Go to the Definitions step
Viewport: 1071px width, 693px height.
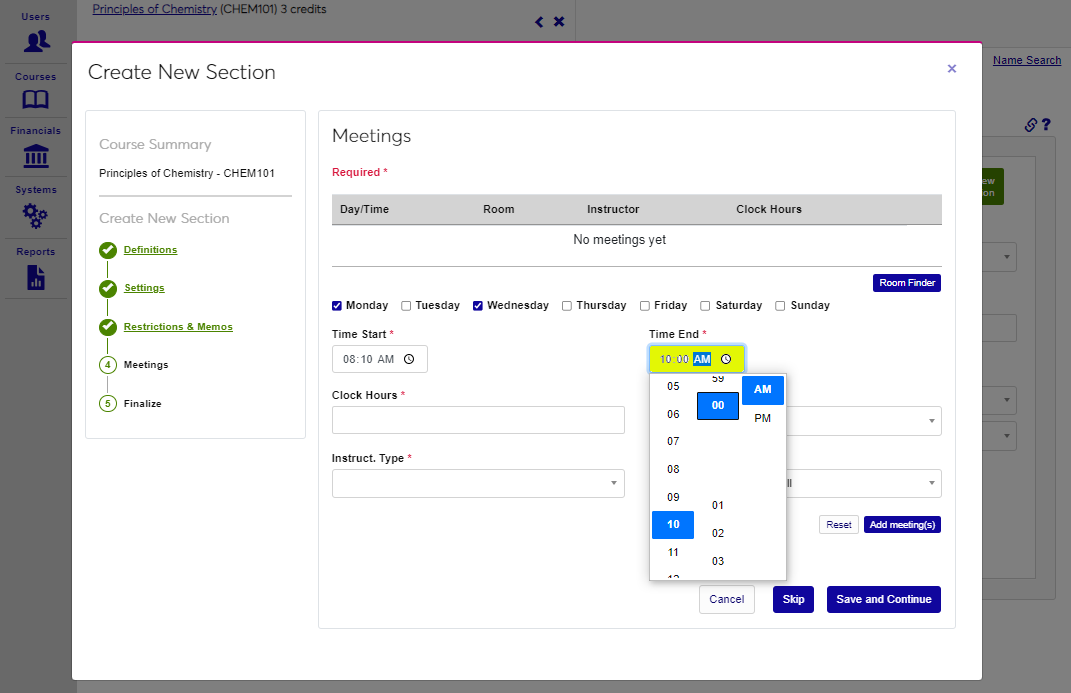150,250
